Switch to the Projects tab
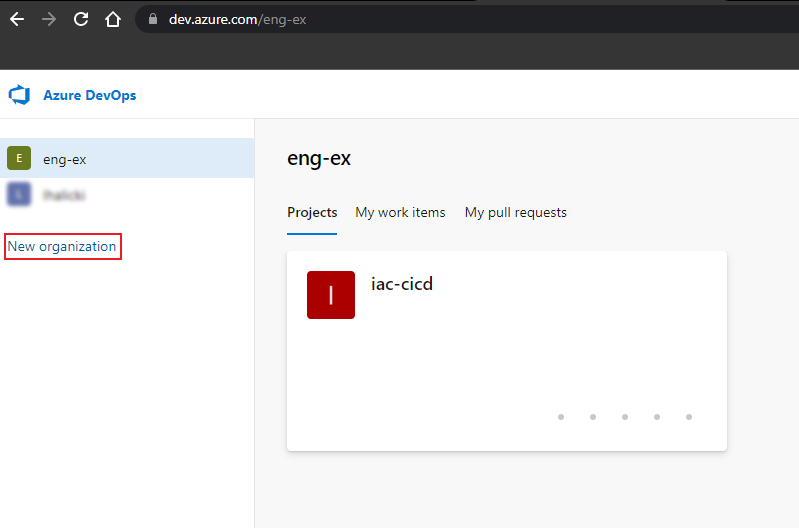The width and height of the screenshot is (799, 528). [x=312, y=213]
